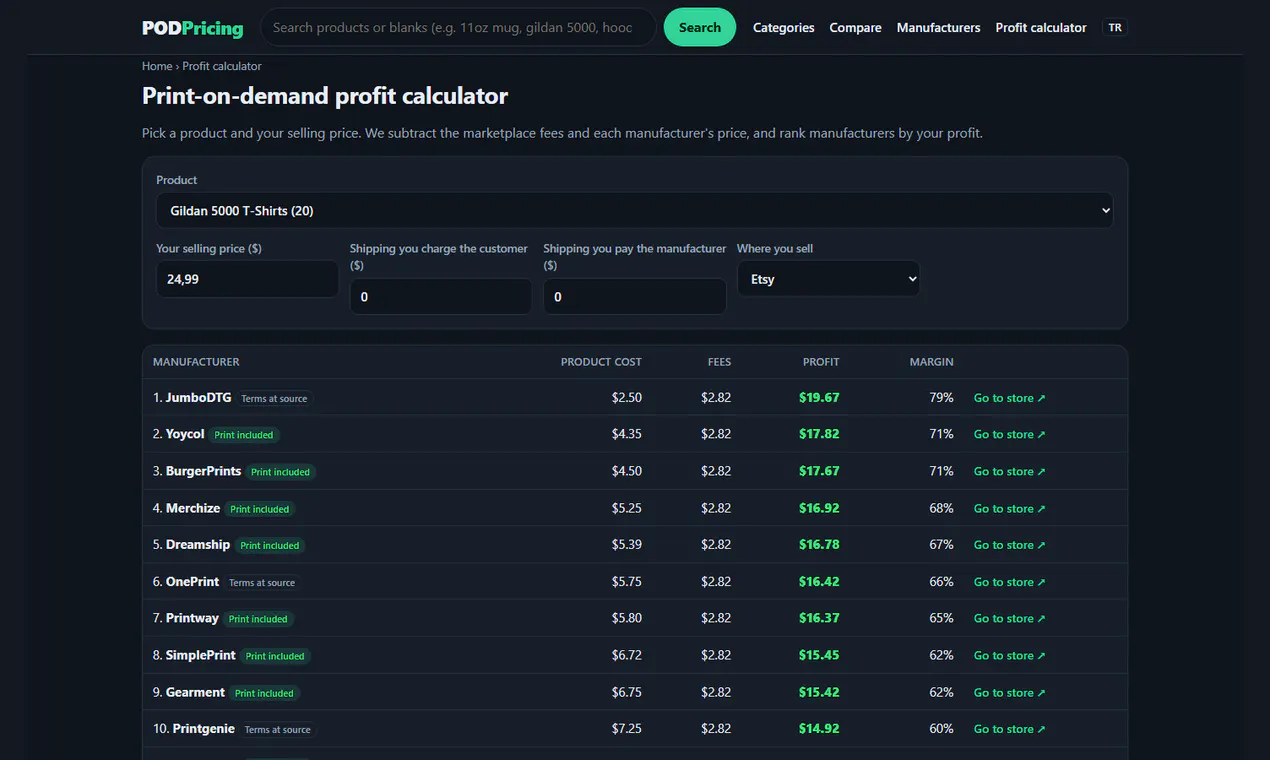This screenshot has width=1270, height=760.
Task: Click Yoycol manufacturer name
Action: tap(185, 434)
